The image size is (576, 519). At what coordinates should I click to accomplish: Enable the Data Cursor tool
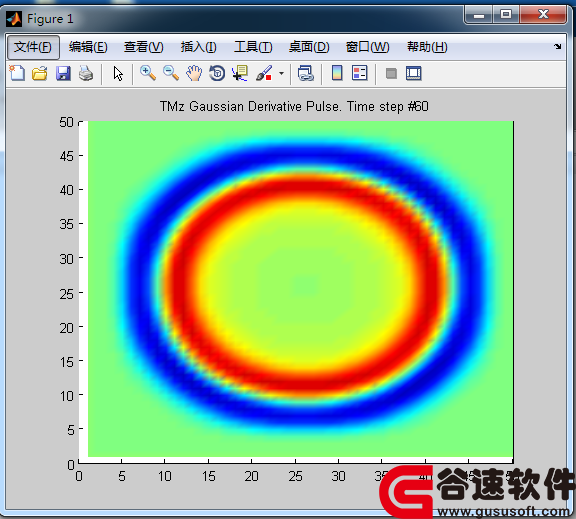pyautogui.click(x=240, y=73)
